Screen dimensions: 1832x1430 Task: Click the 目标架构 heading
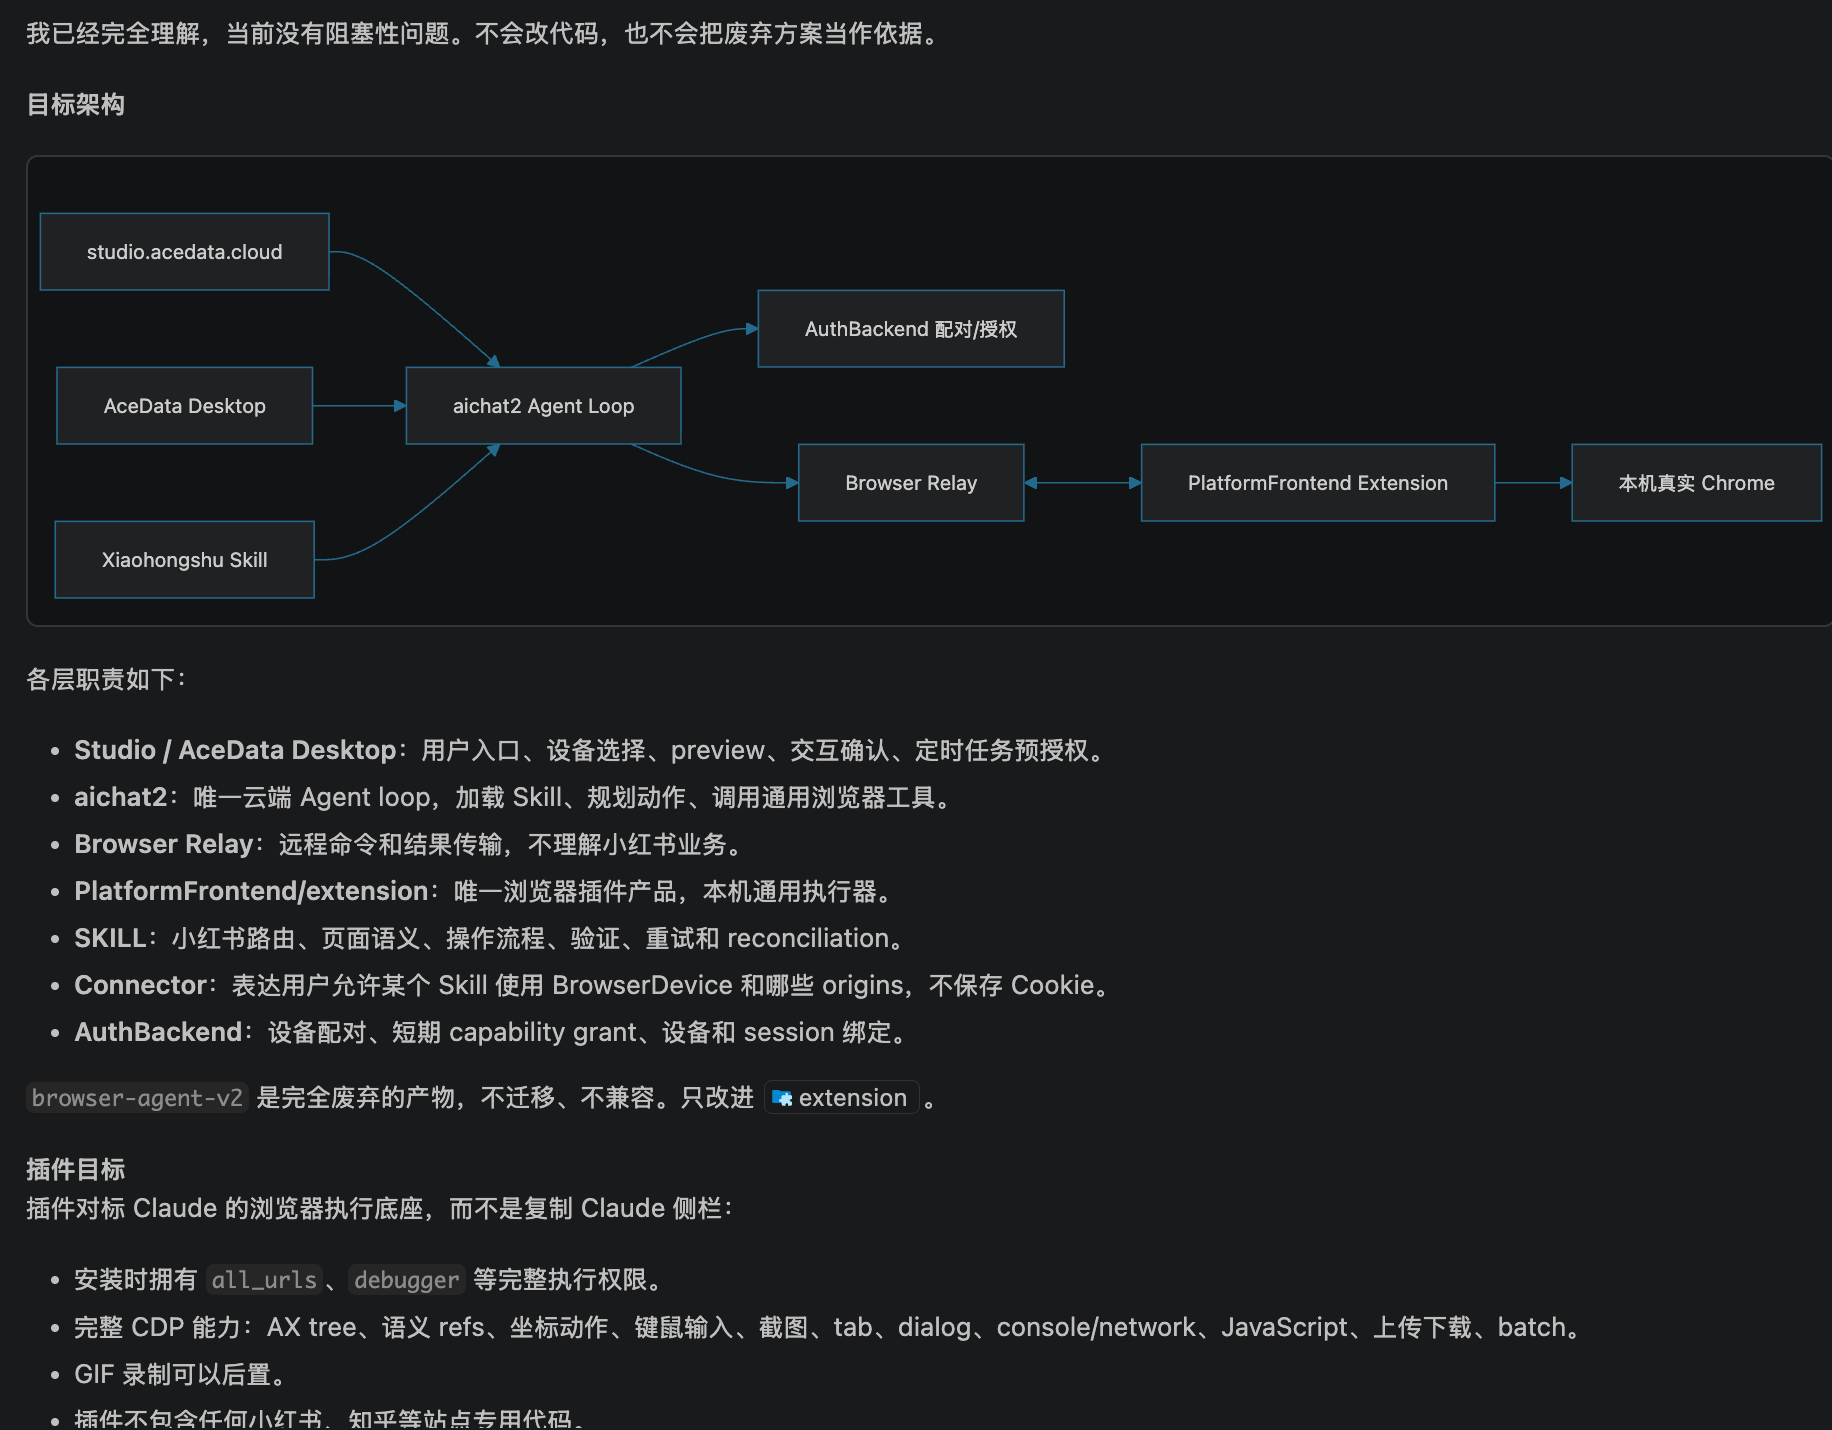76,104
